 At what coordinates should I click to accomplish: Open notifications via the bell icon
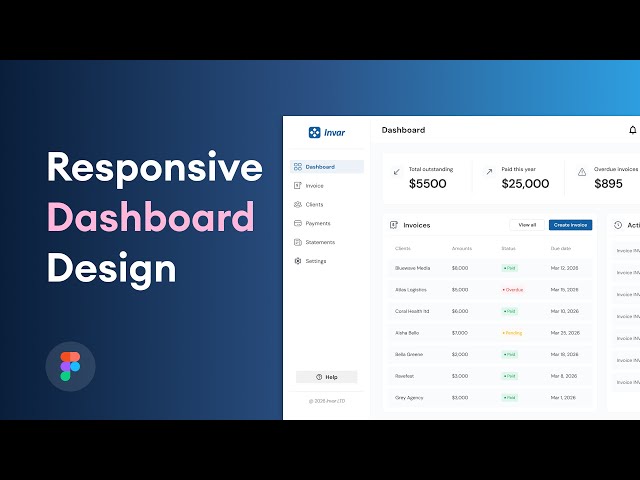click(633, 130)
